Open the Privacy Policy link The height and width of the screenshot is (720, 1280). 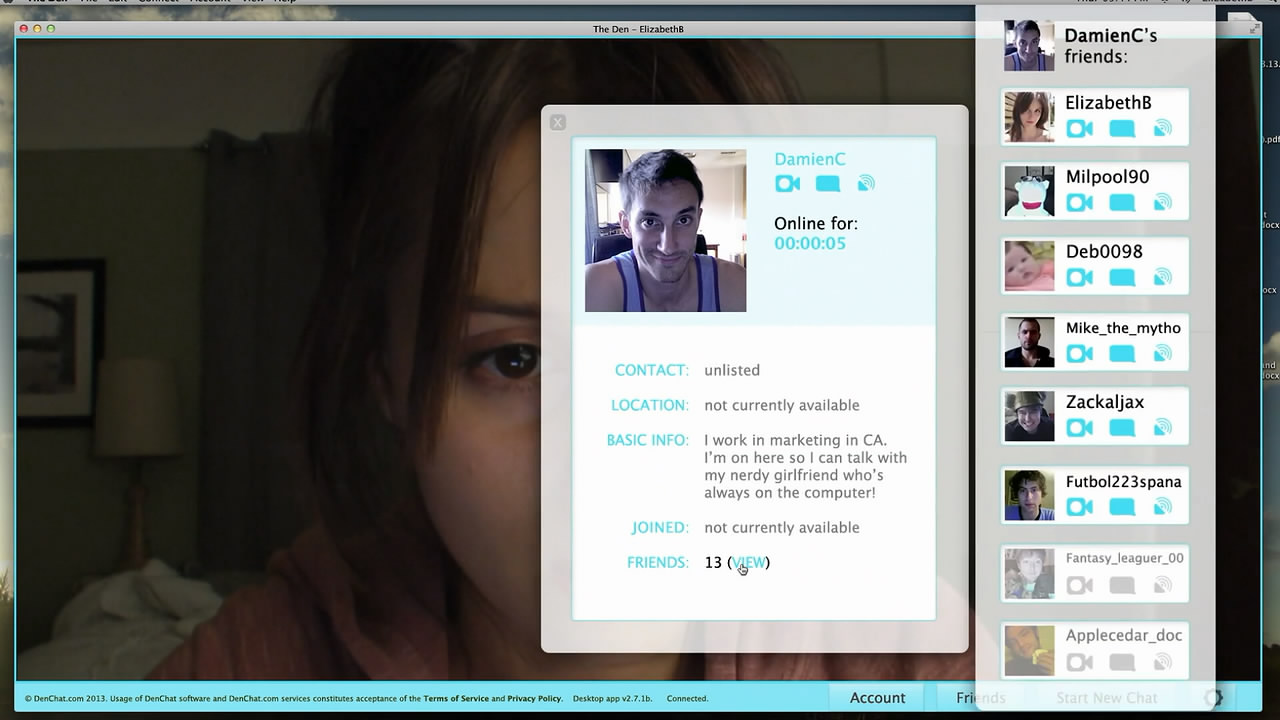click(534, 699)
